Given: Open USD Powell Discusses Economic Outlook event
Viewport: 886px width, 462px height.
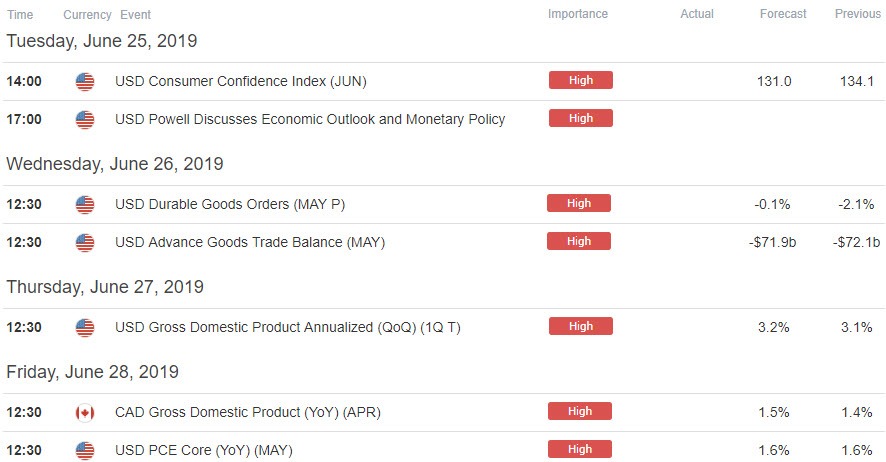Looking at the screenshot, I should pos(310,119).
